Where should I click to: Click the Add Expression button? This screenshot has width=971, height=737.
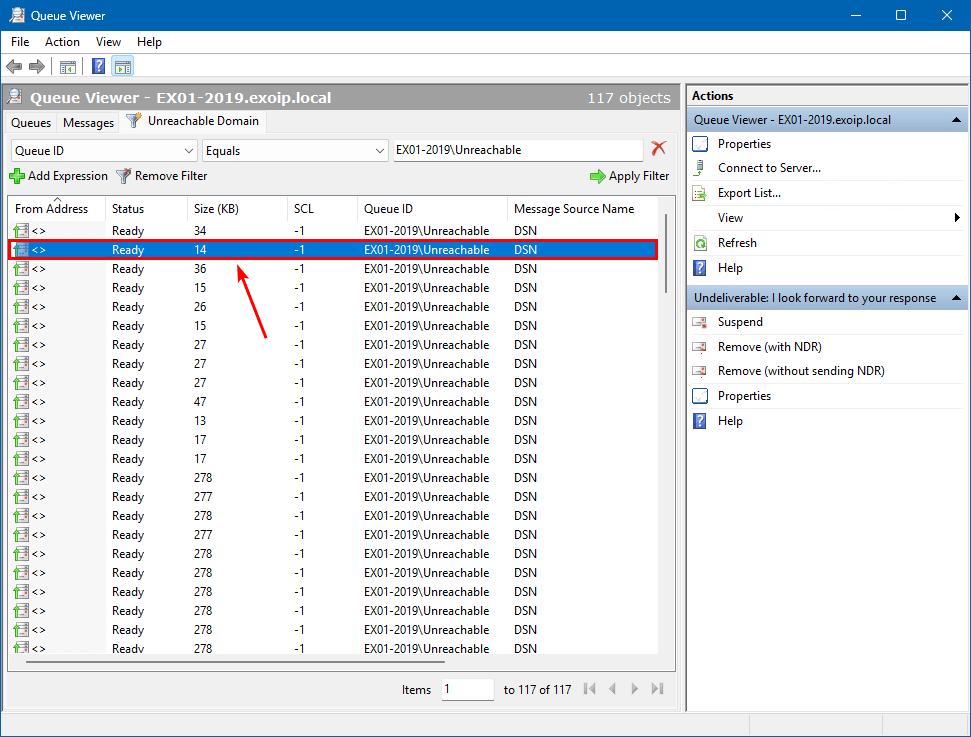tap(59, 176)
